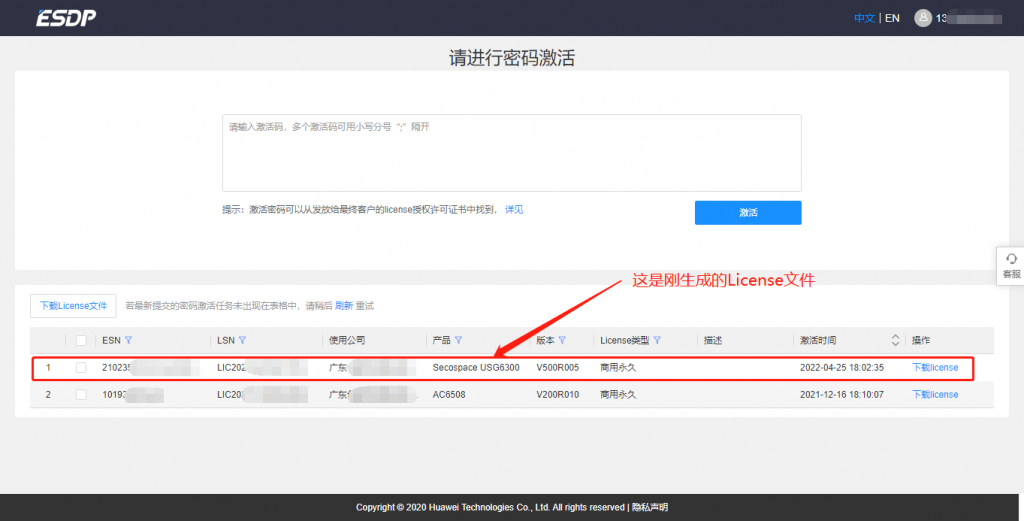
Task: Click the 操作 column header
Action: pyautogui.click(x=921, y=340)
